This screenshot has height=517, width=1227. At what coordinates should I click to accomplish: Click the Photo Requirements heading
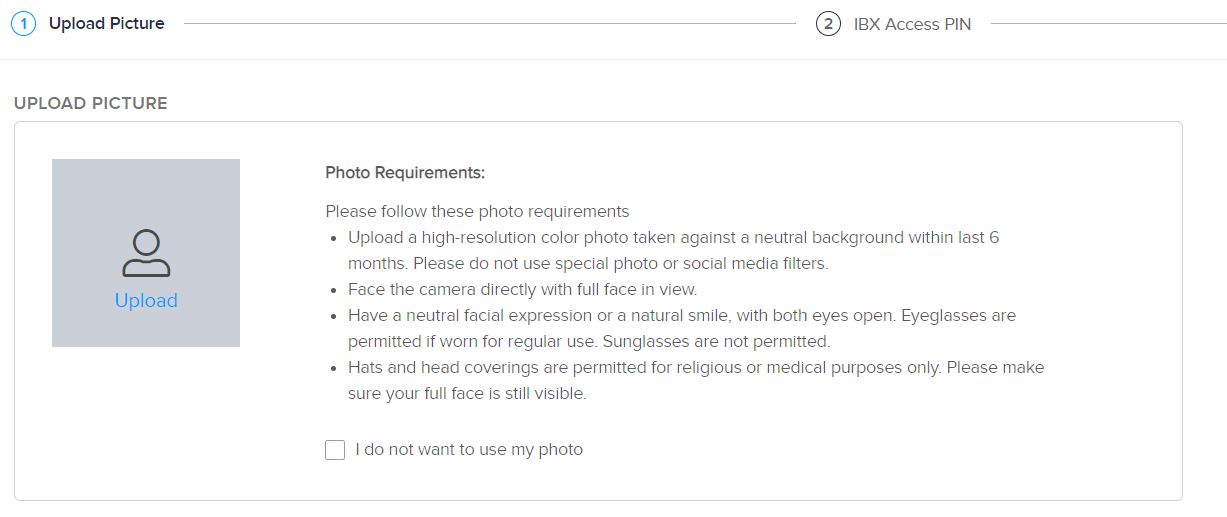[405, 173]
